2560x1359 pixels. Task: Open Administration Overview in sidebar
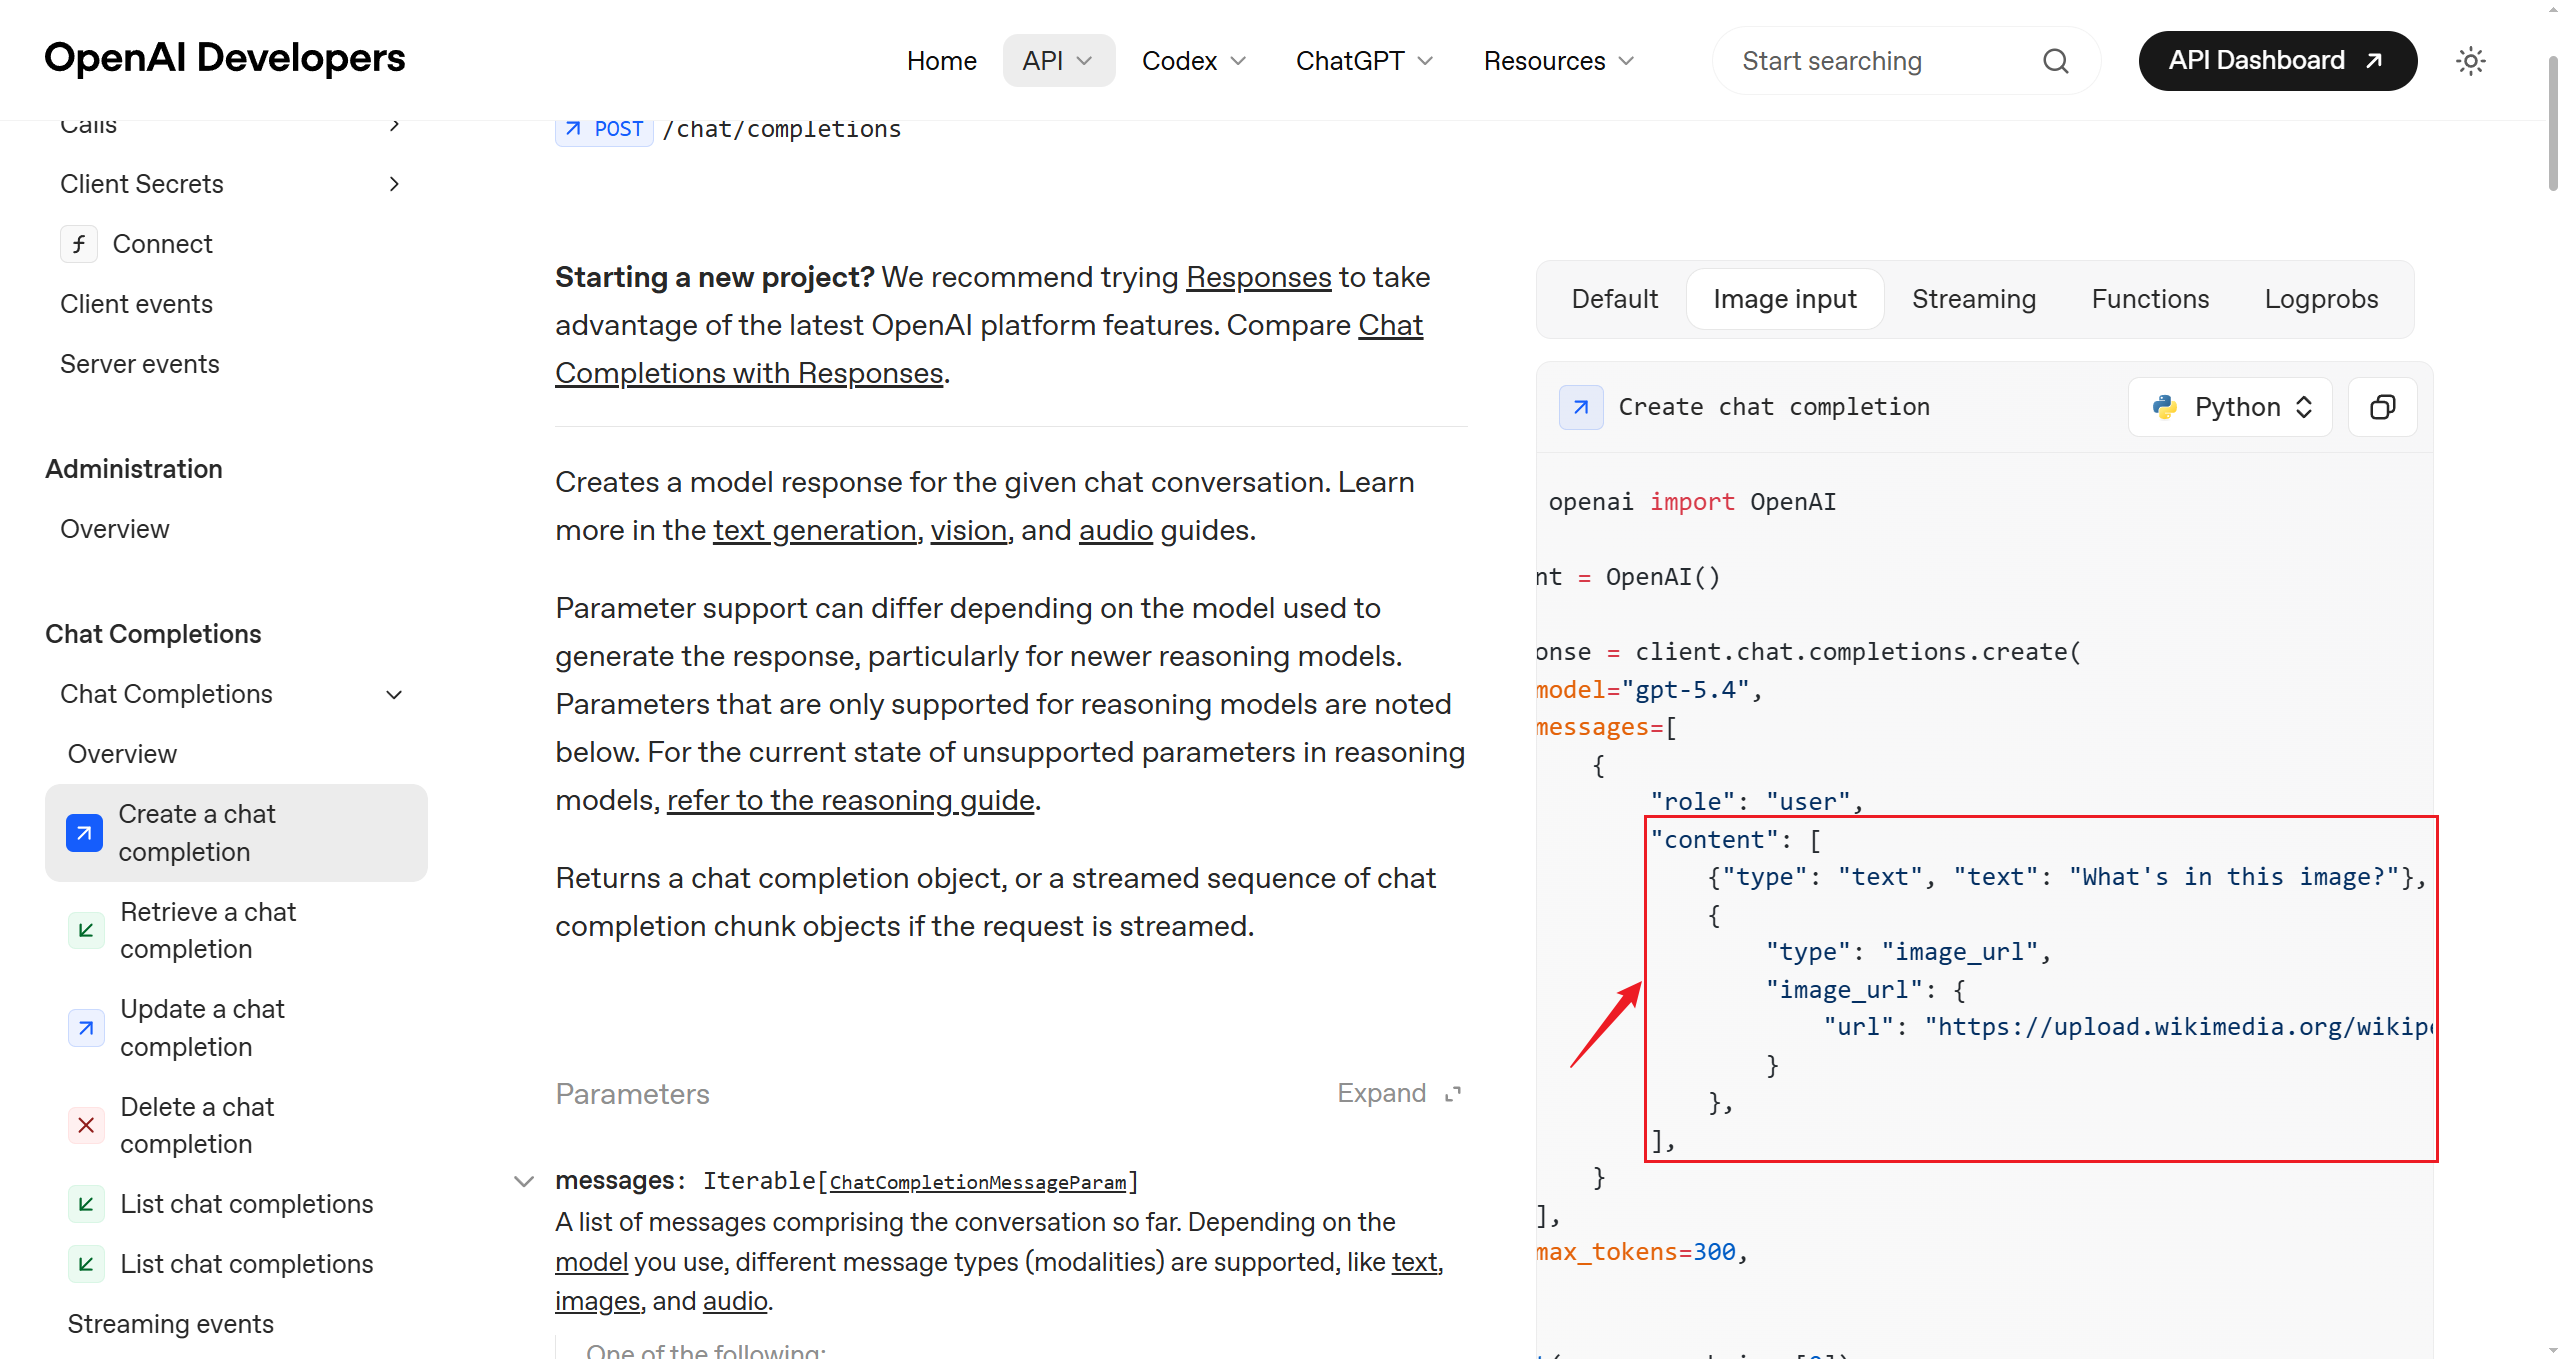[x=114, y=529]
